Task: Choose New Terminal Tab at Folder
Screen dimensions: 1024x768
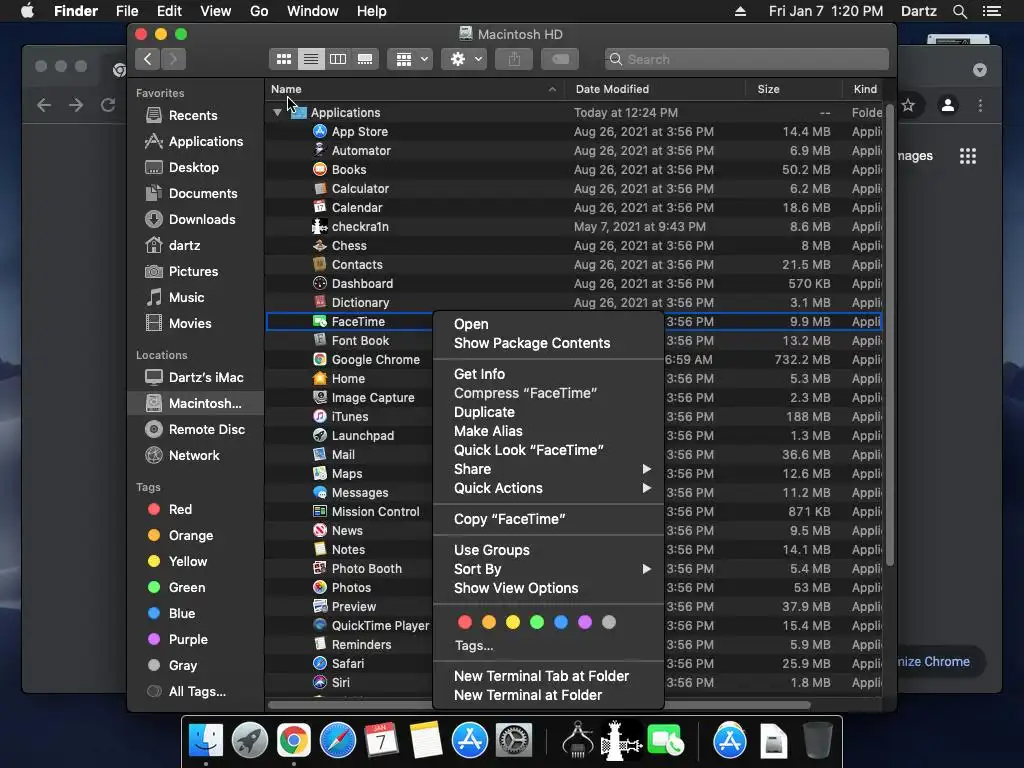Action: (x=549, y=676)
